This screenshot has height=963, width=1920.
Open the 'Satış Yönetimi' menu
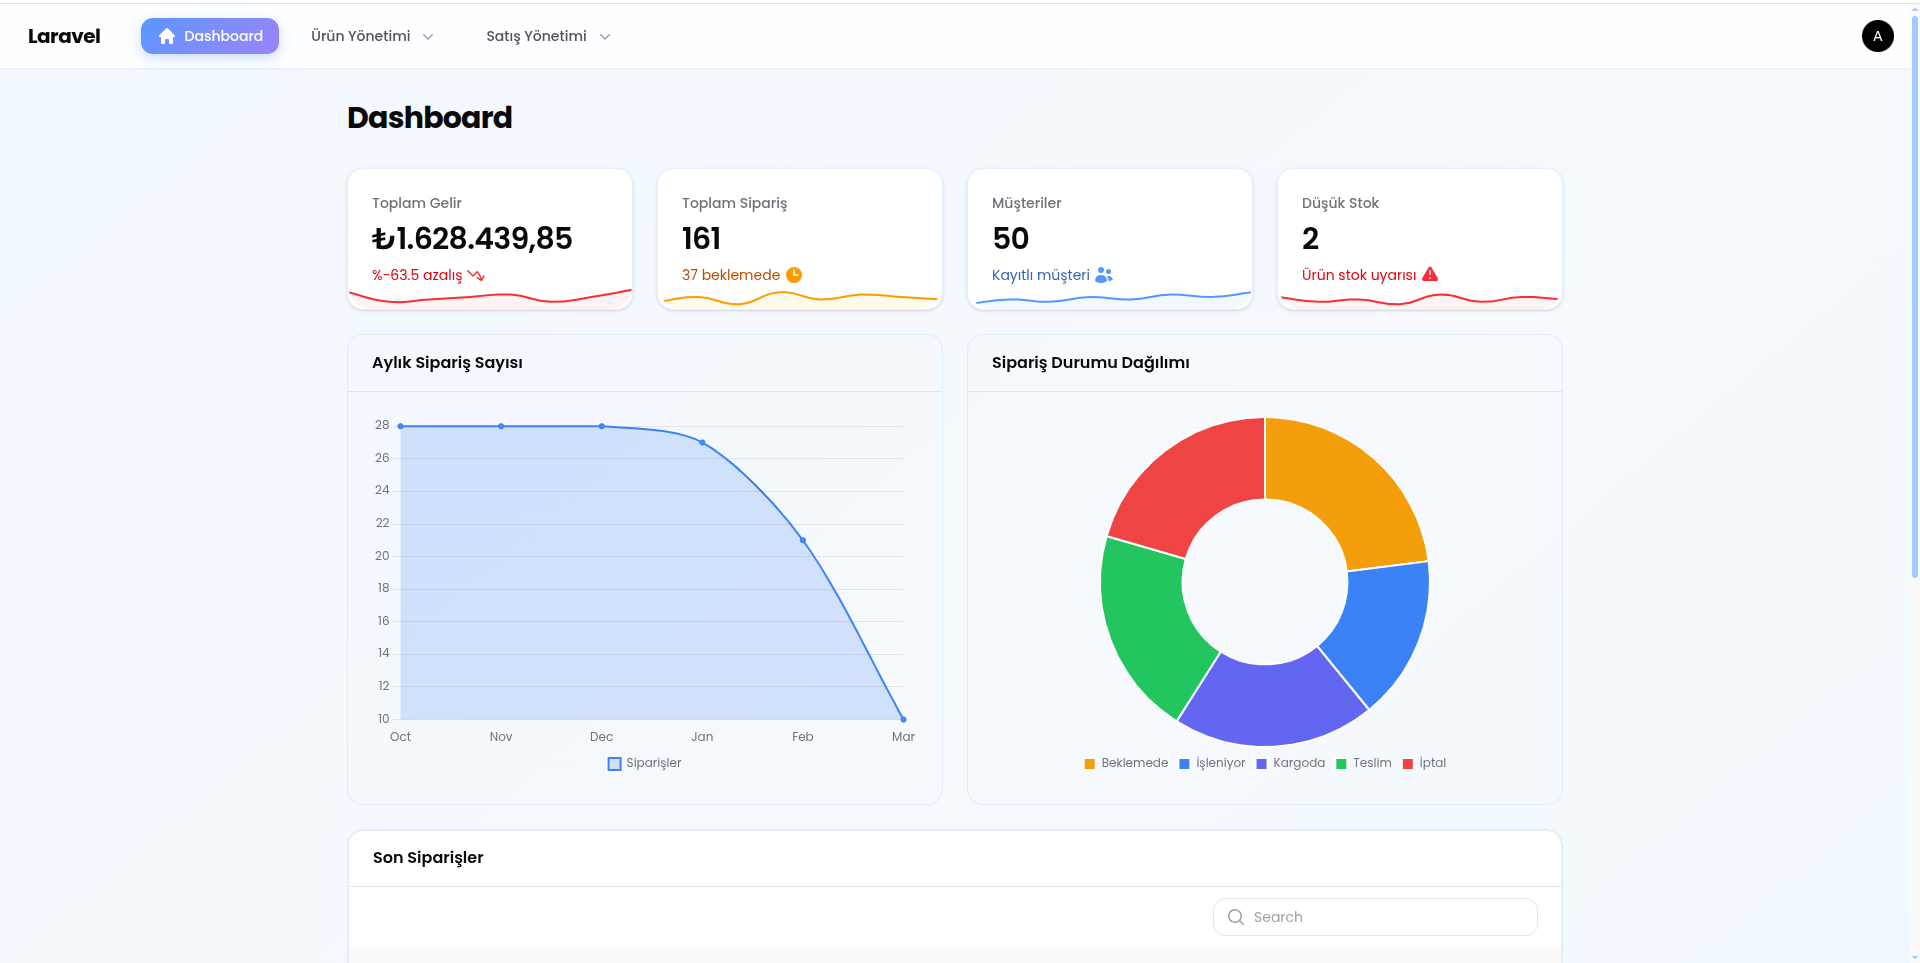click(548, 36)
